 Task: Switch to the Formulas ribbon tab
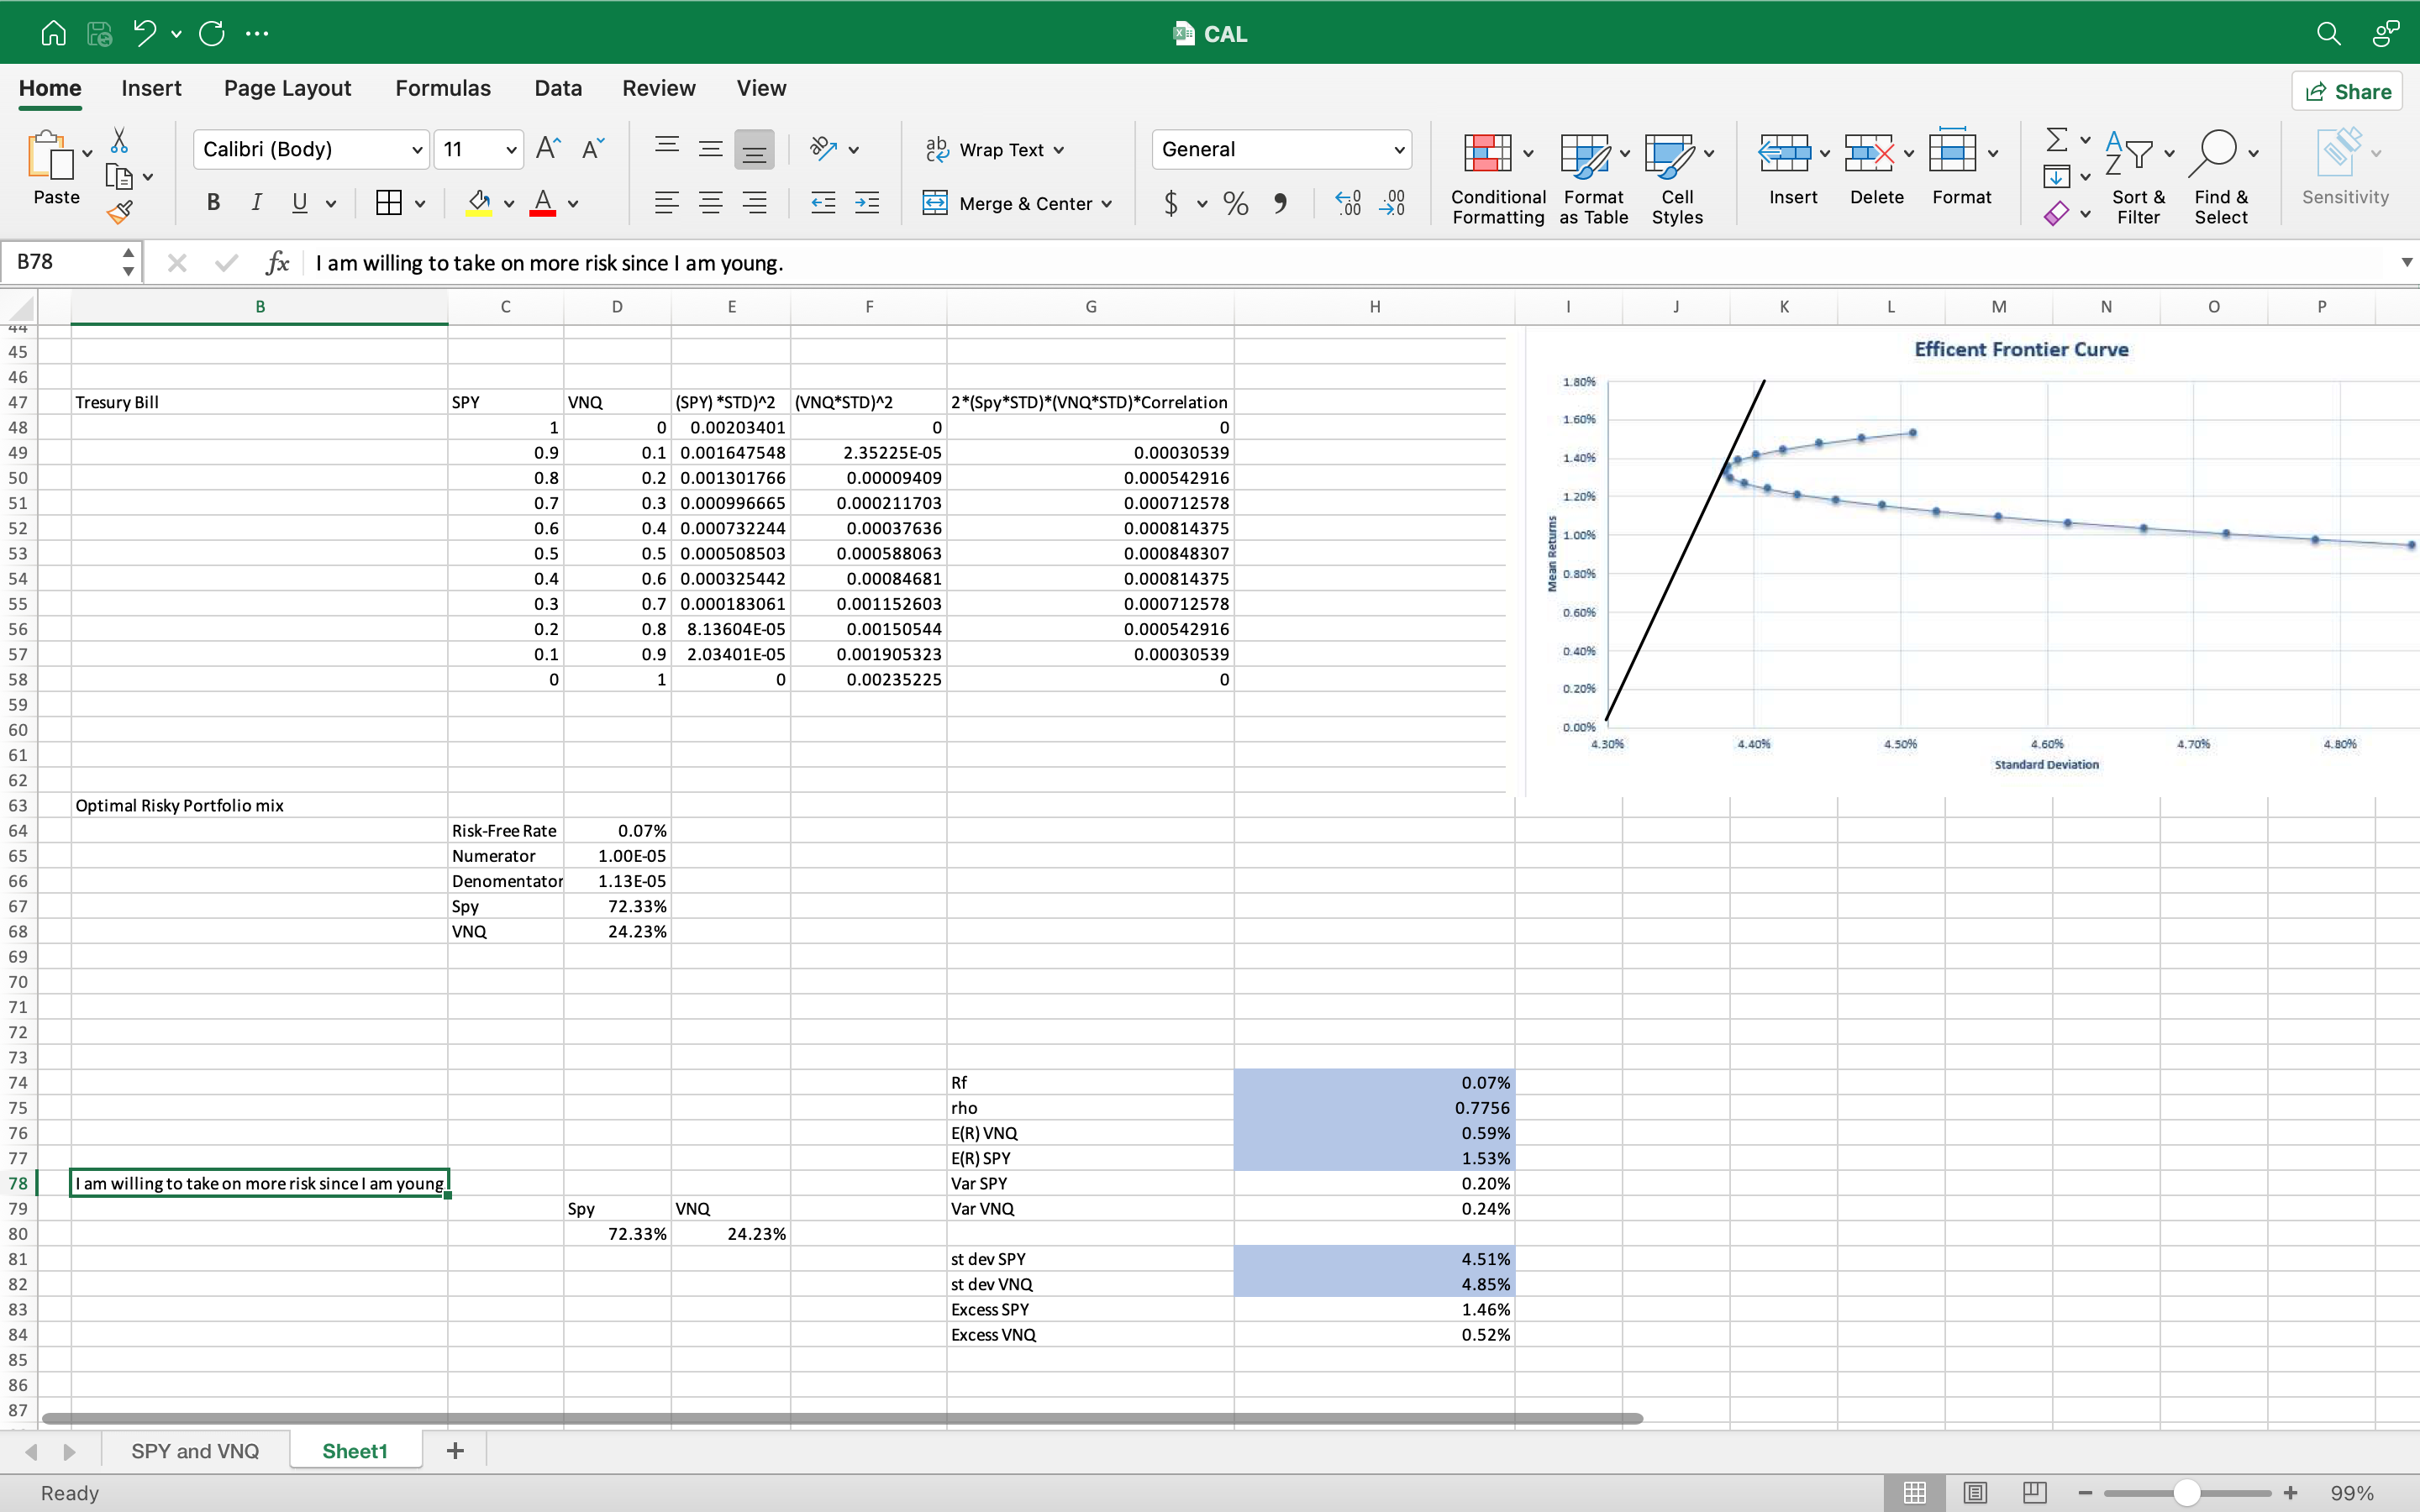pyautogui.click(x=443, y=88)
